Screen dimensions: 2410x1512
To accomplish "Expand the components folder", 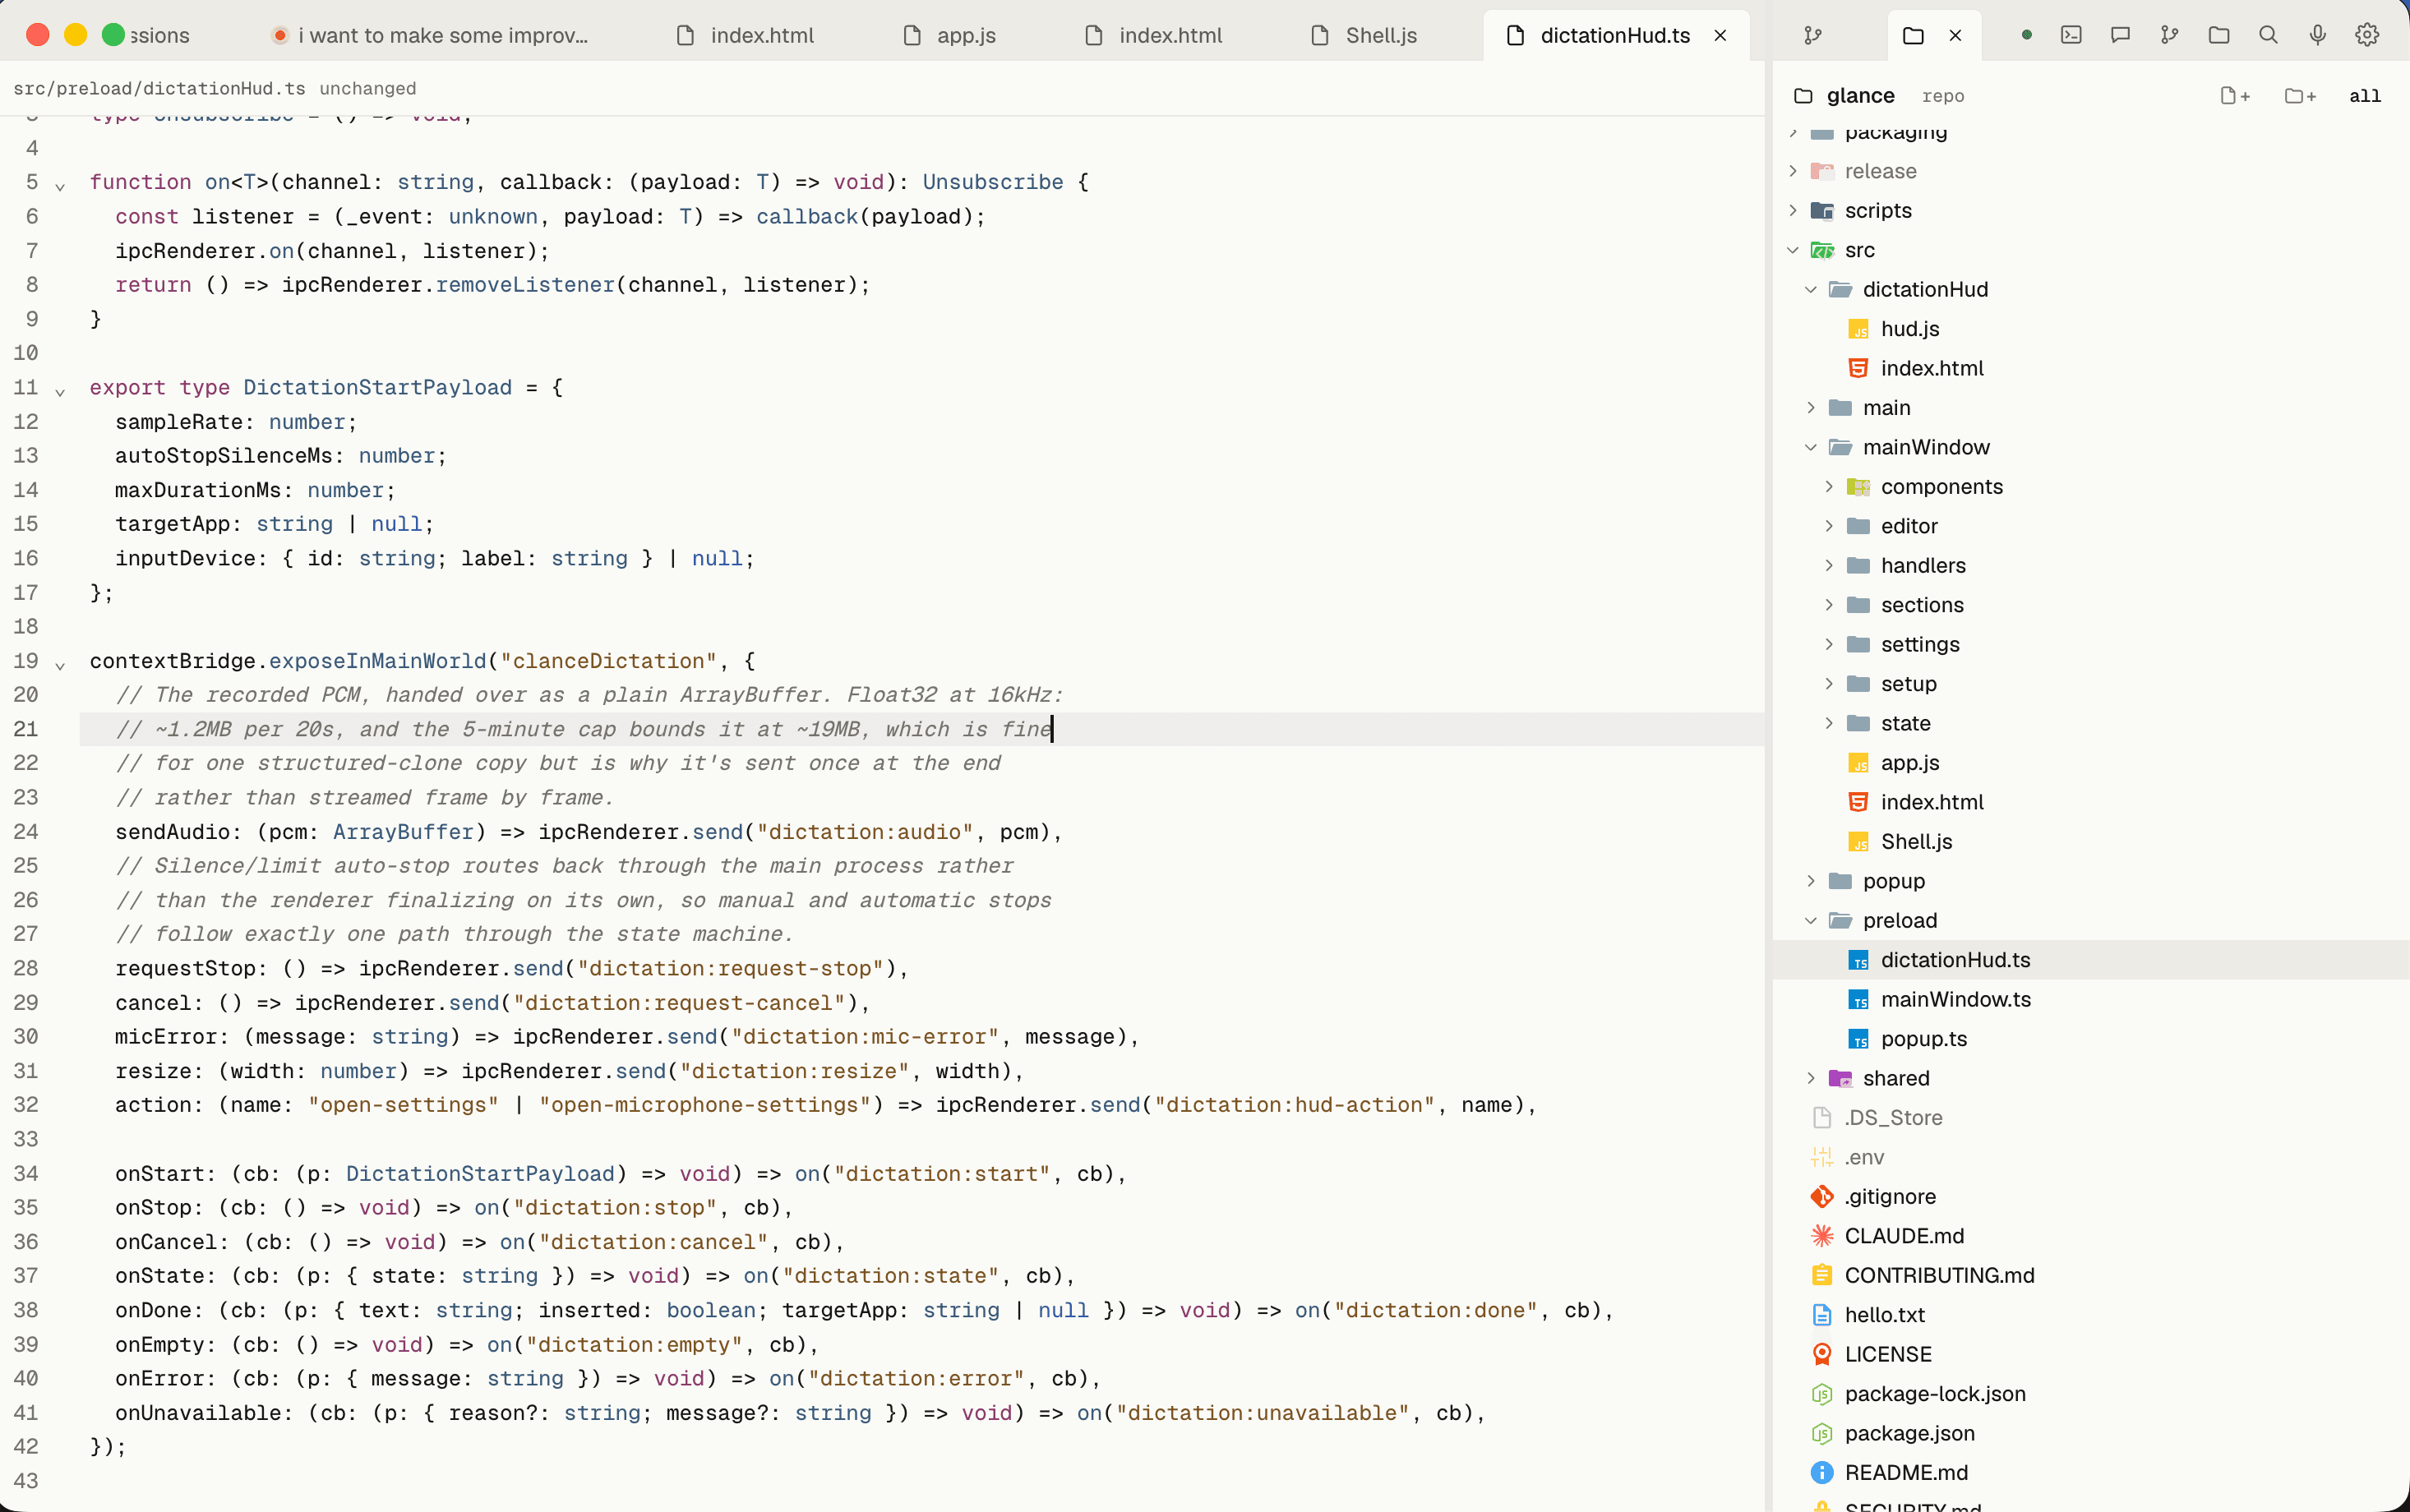I will (x=1829, y=487).
